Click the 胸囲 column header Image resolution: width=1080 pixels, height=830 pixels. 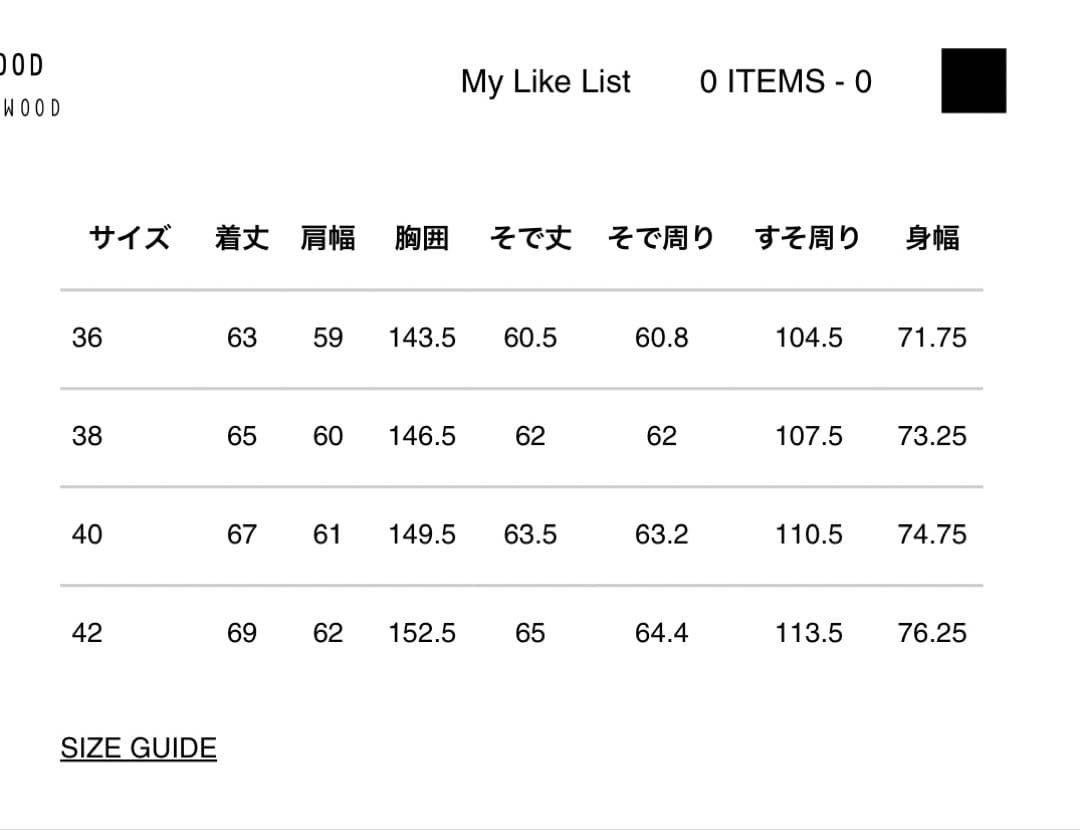click(x=422, y=238)
